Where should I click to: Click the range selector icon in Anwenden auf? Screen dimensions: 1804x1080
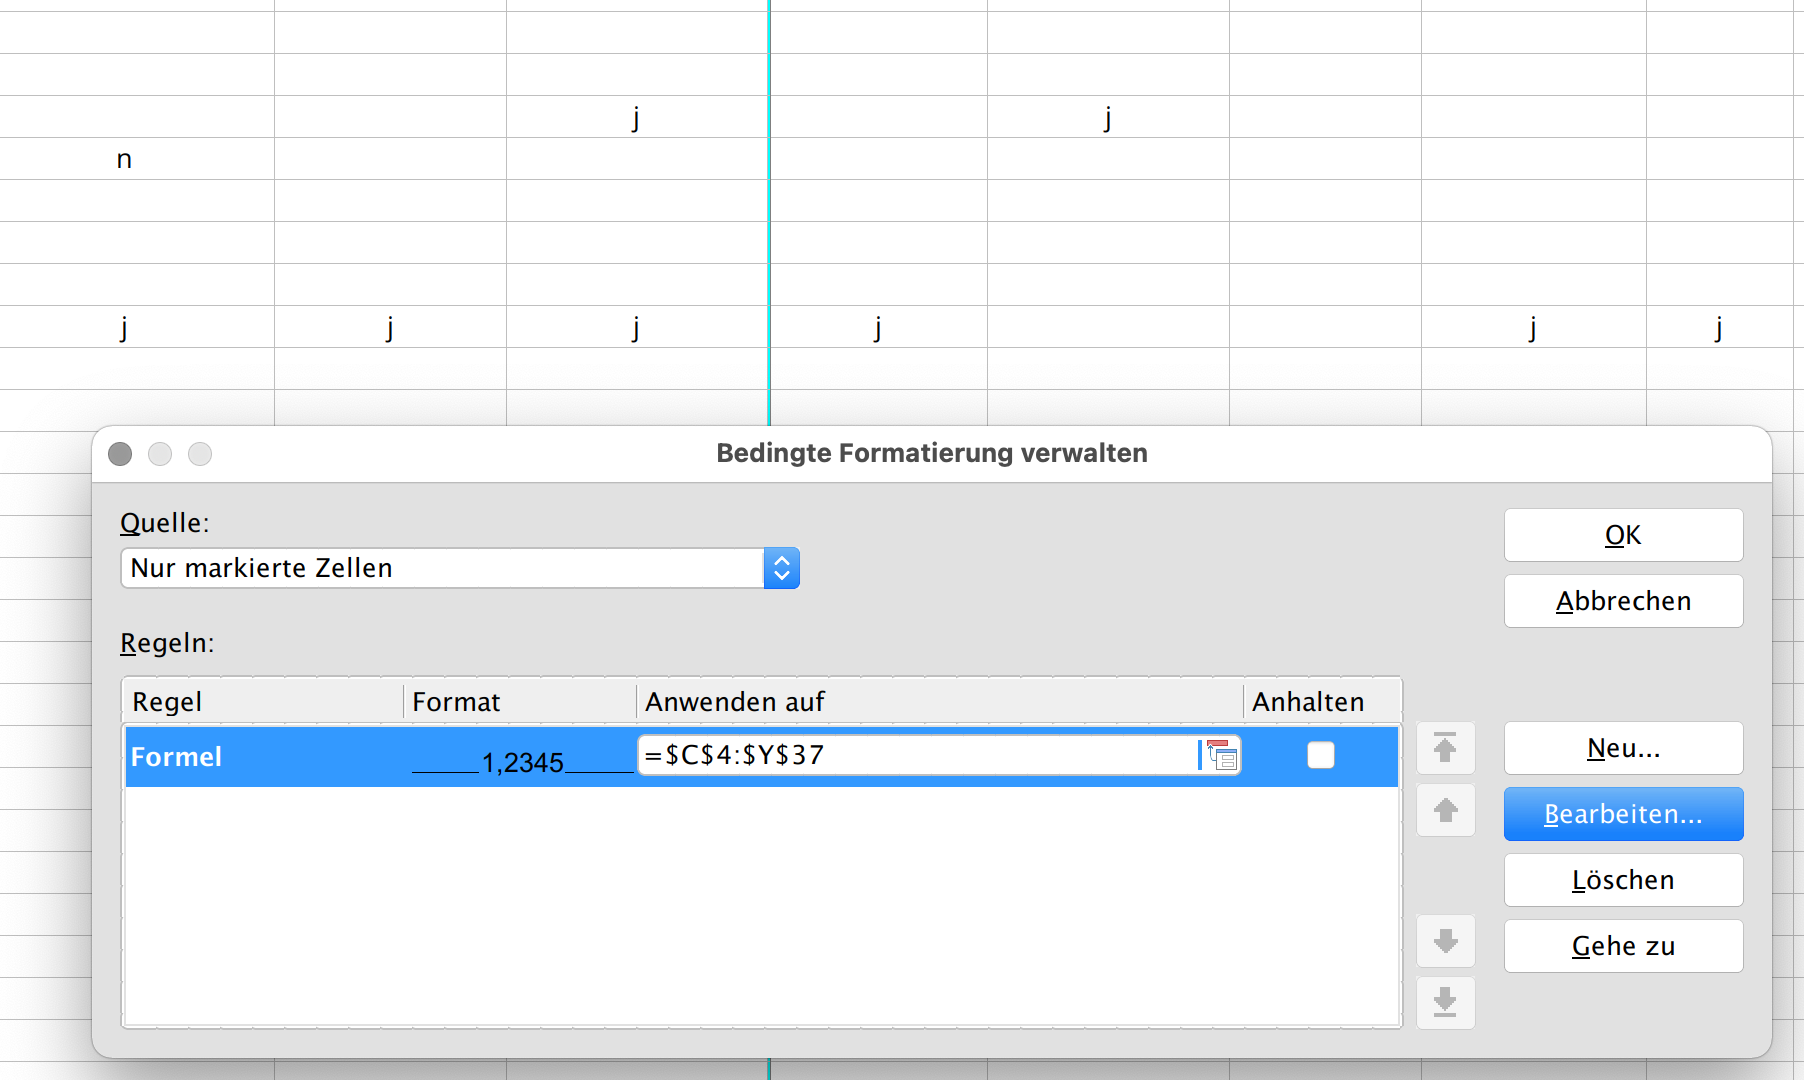[1221, 756]
